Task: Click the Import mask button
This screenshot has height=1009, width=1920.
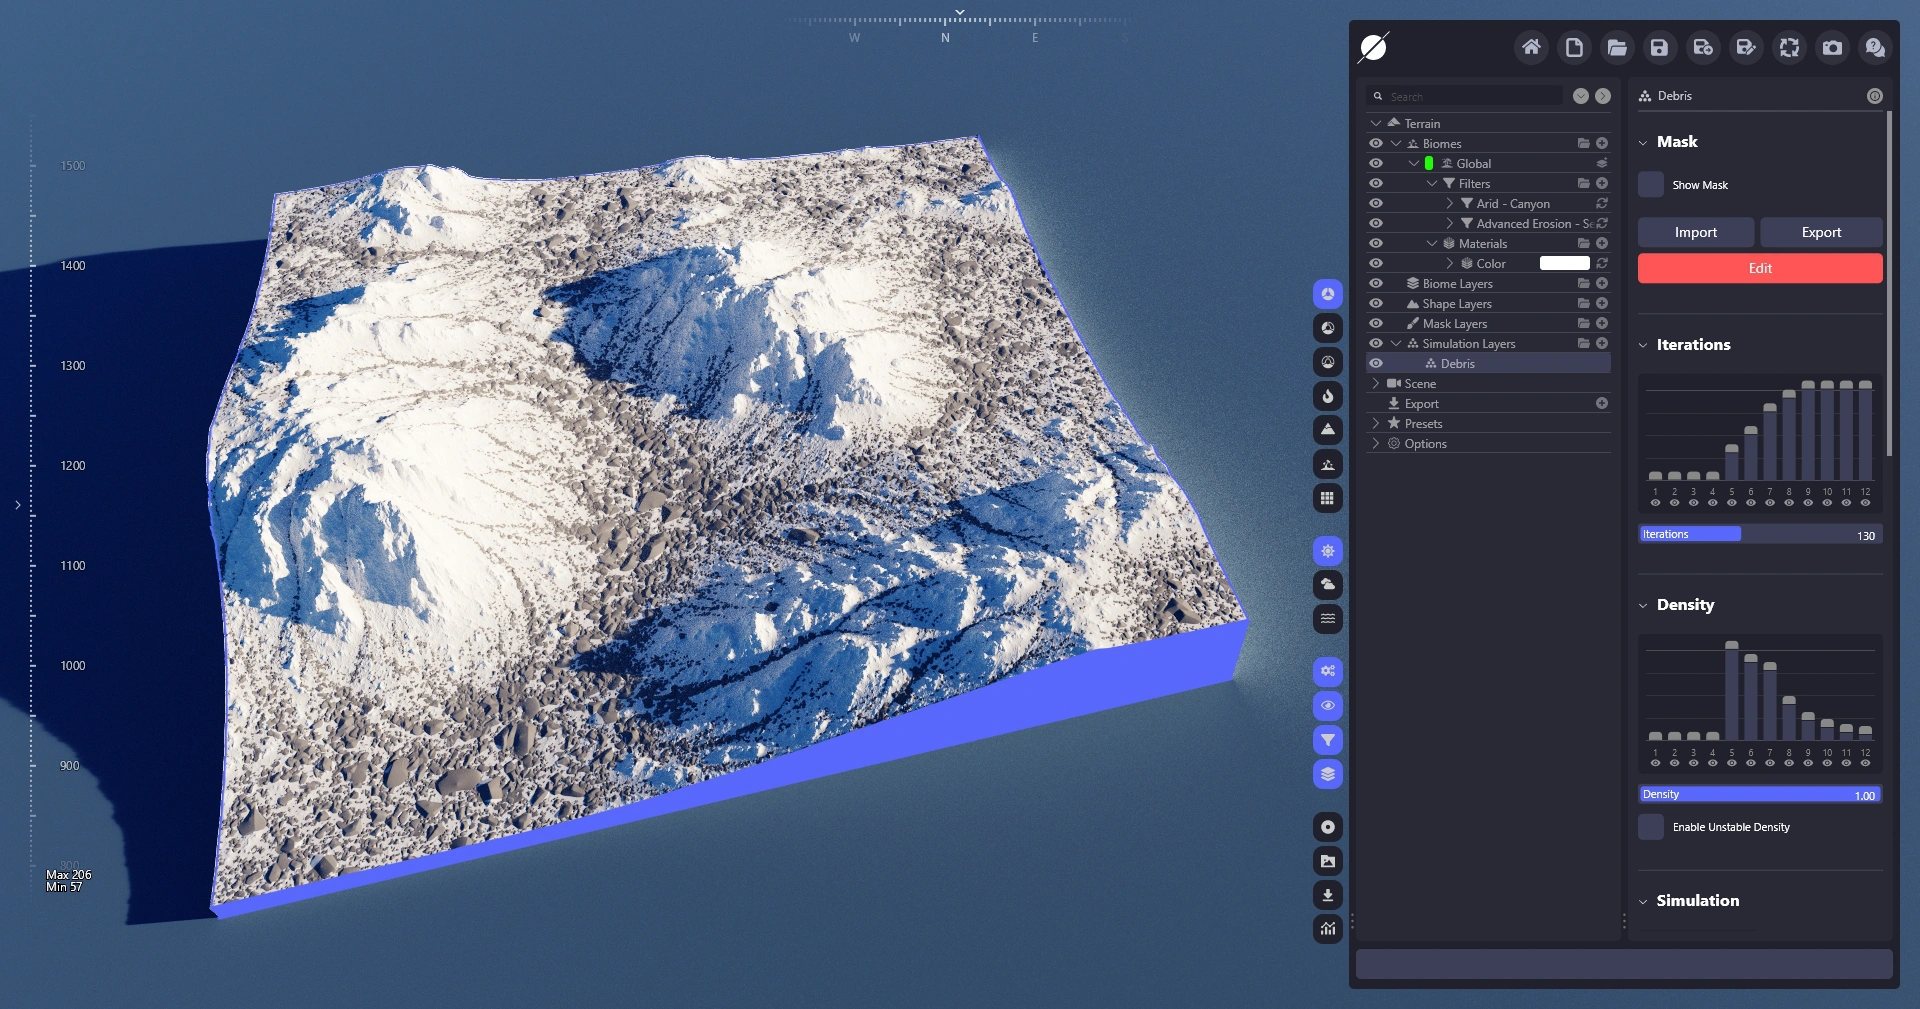Action: (x=1695, y=232)
